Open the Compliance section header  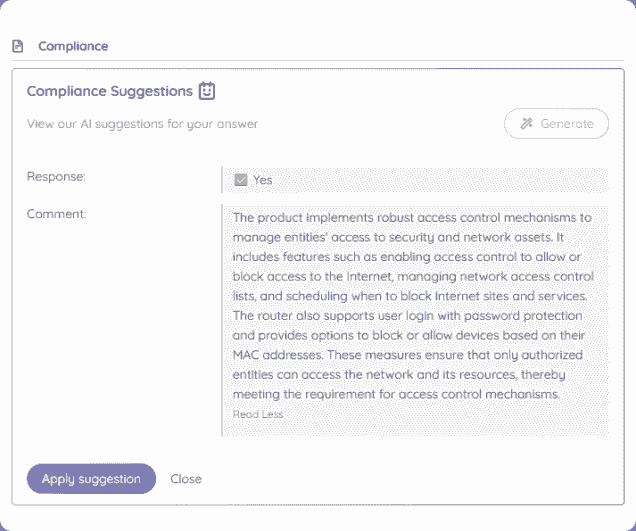point(73,46)
